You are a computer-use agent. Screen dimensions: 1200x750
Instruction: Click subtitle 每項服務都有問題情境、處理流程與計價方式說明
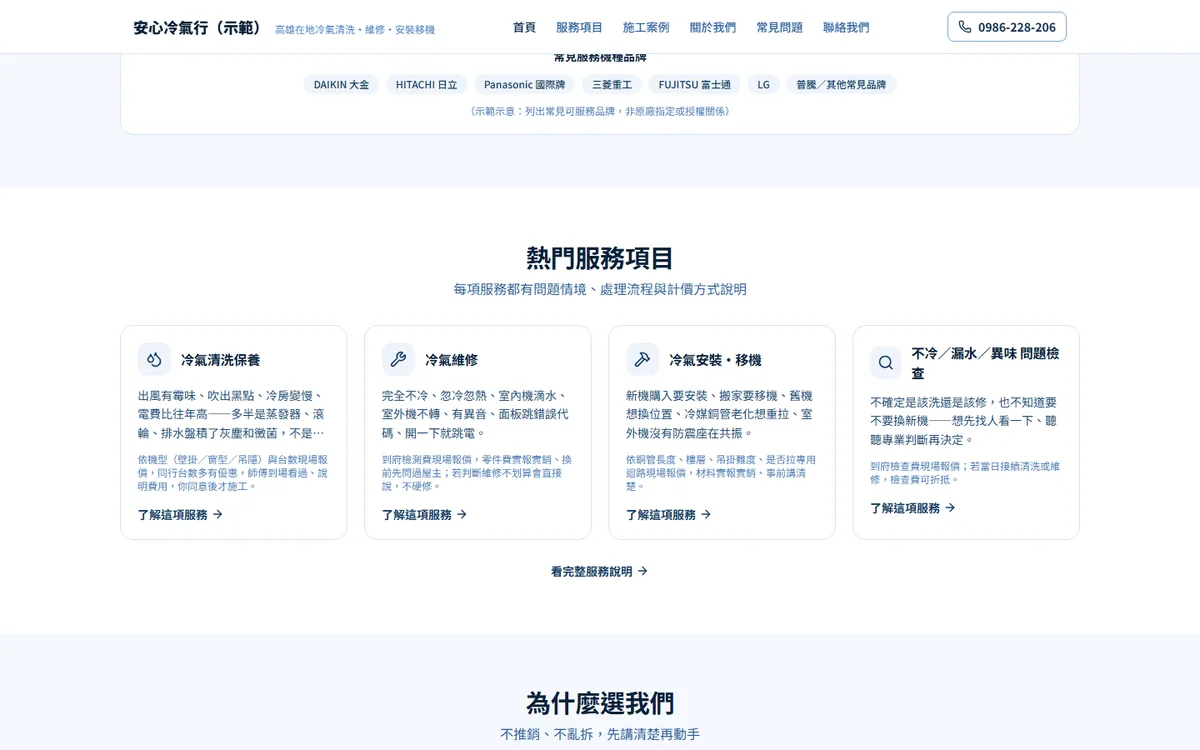tap(600, 289)
